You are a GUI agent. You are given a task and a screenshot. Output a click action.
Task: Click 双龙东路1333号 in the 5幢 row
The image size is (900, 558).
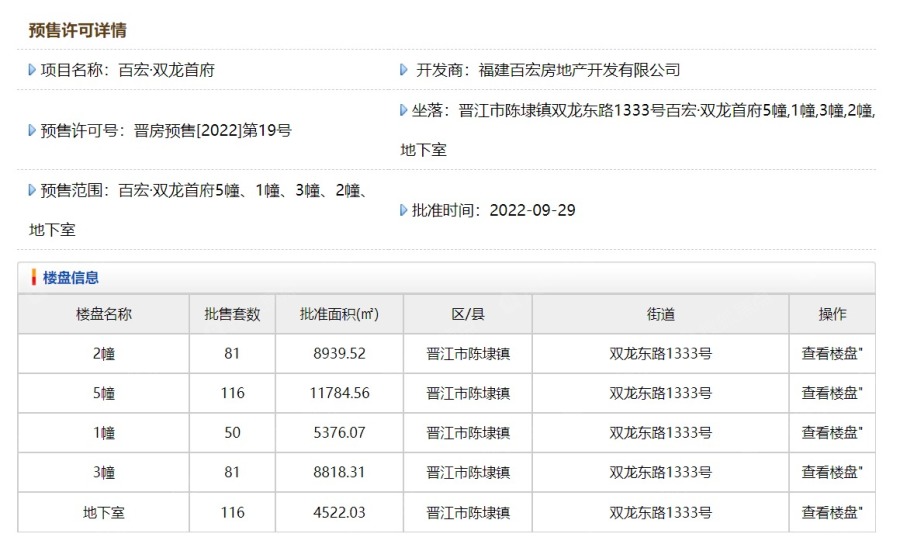tap(661, 393)
